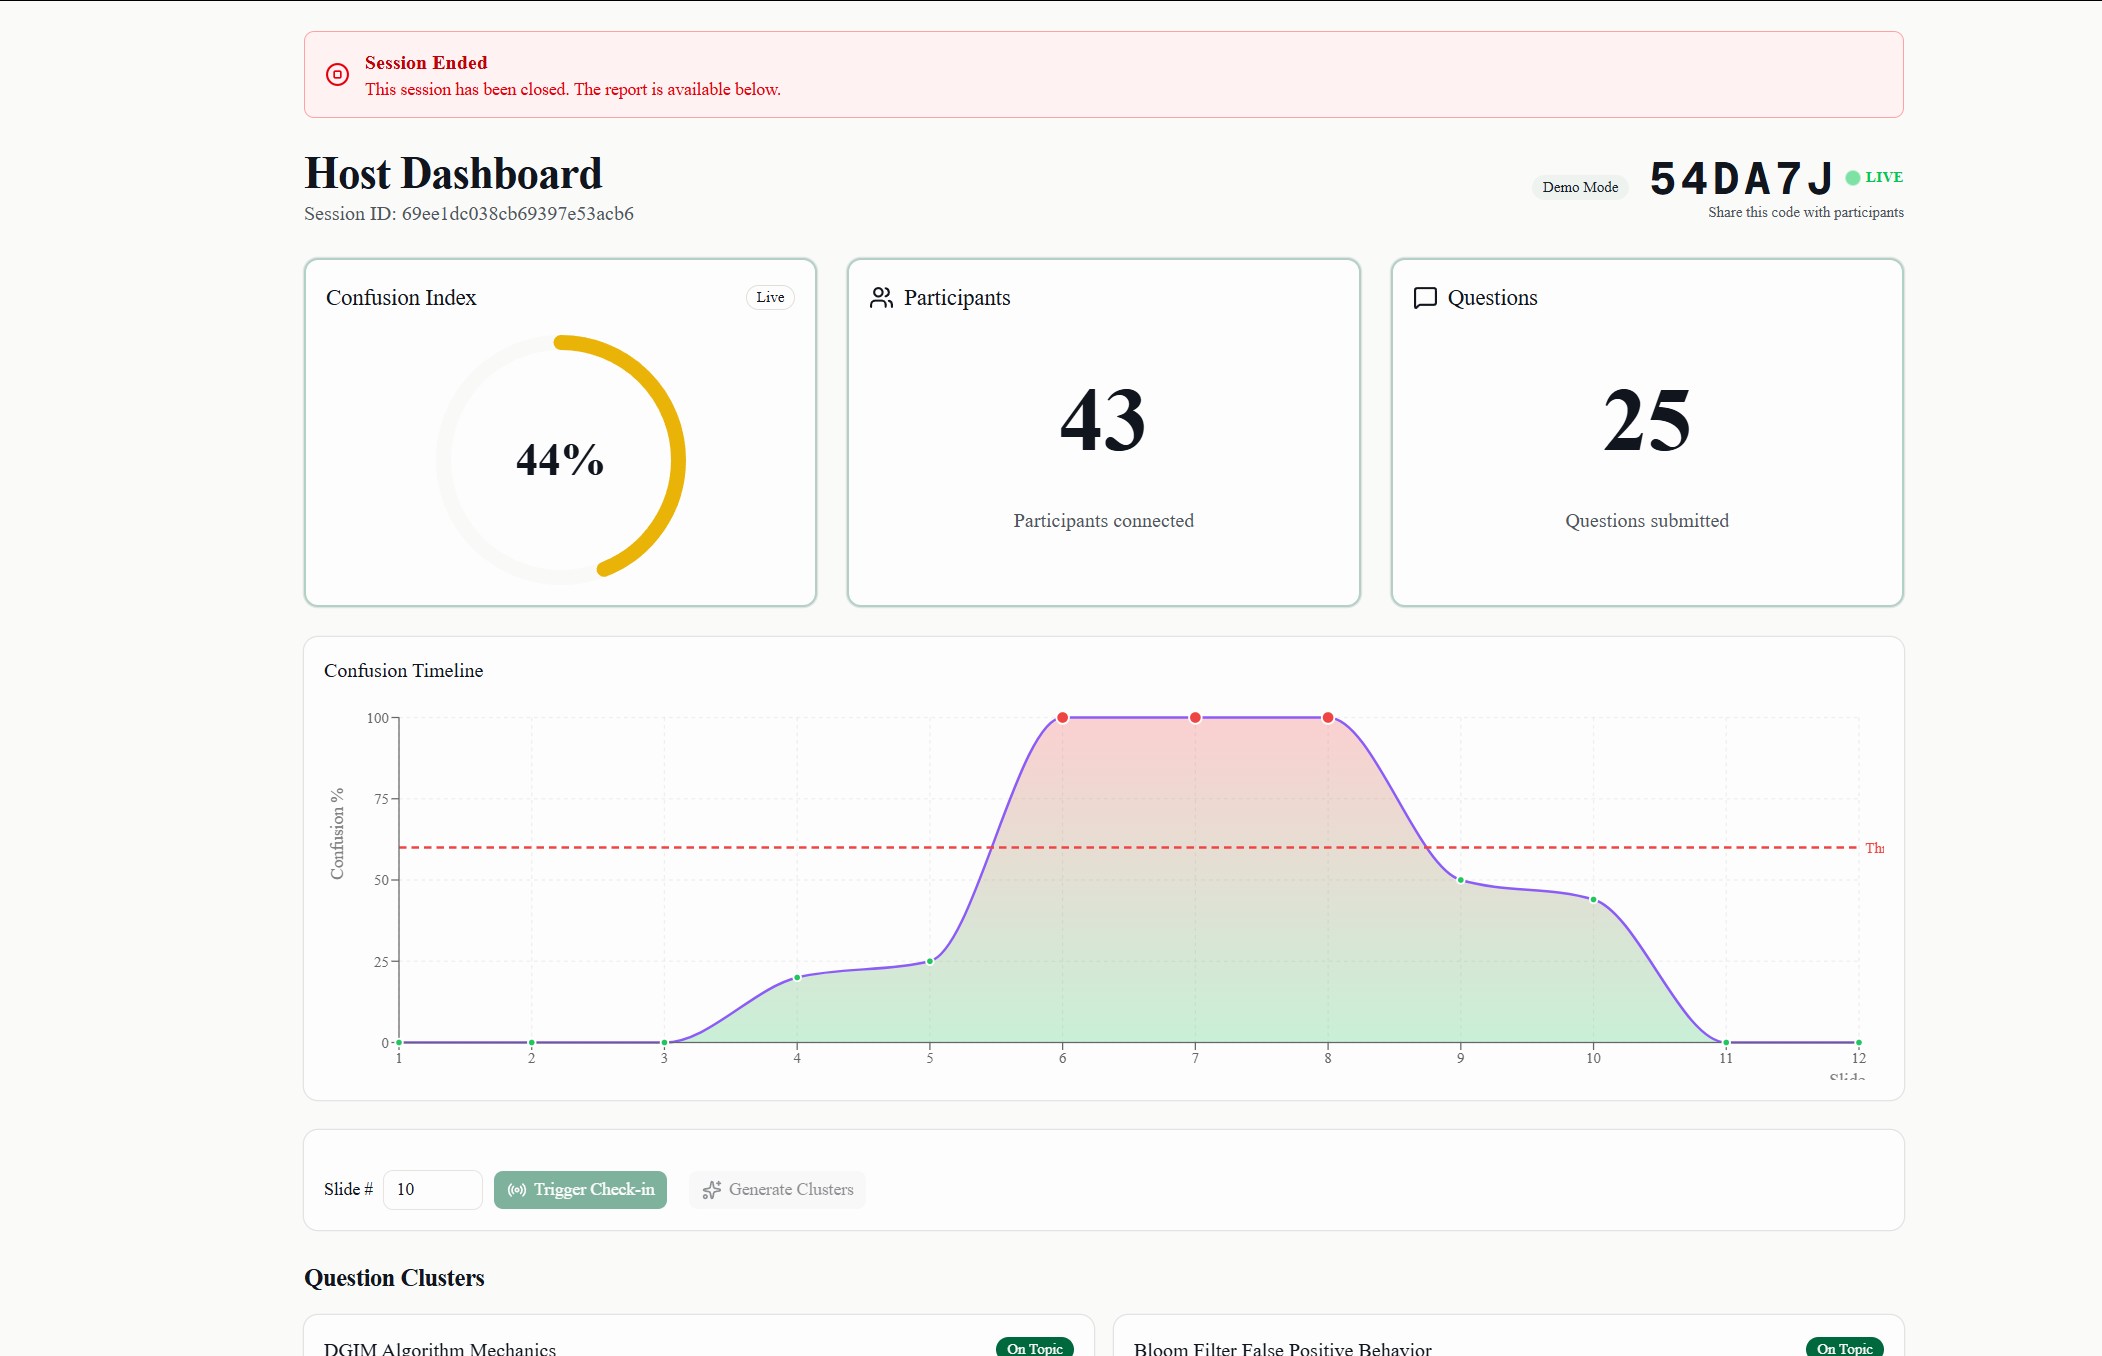
Task: Click the Live badge on Confusion Index
Action: [x=770, y=298]
